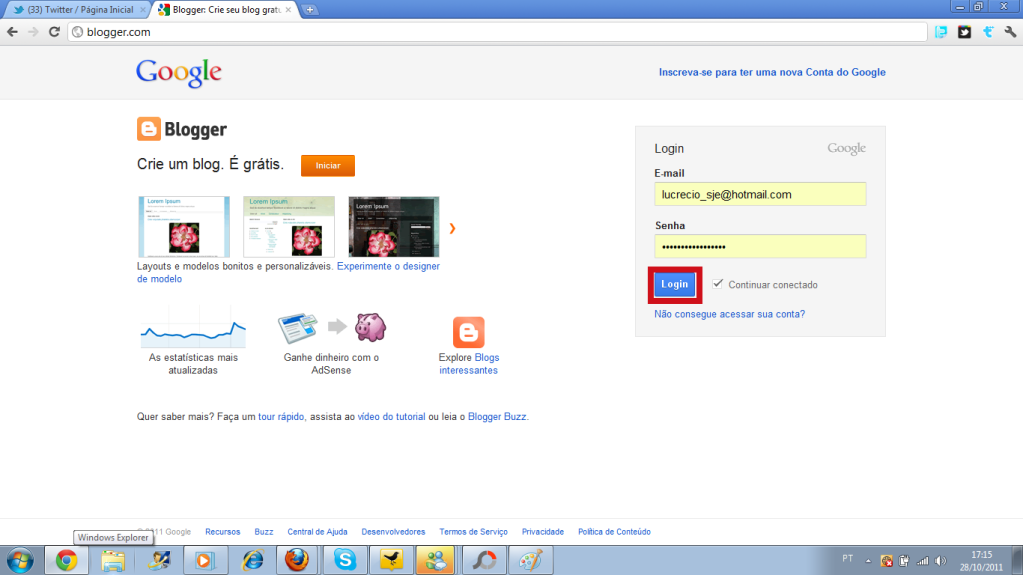Open Chrome wrench settings menu
The width and height of the screenshot is (1023, 575).
pos(1010,32)
